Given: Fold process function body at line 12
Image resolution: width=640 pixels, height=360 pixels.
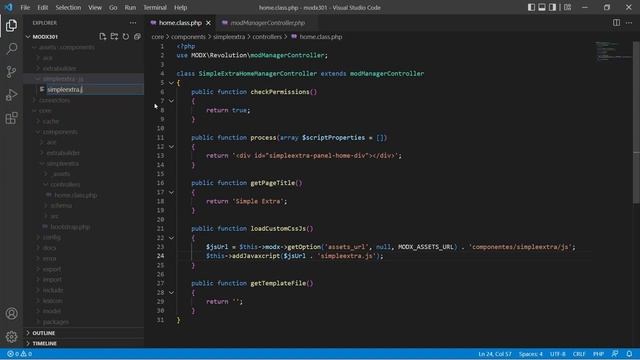Looking at the screenshot, I should click(171, 147).
